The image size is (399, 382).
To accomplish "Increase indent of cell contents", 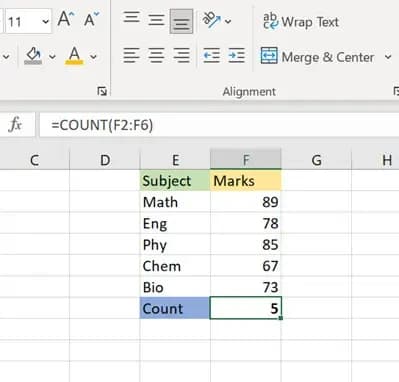I will click(237, 55).
